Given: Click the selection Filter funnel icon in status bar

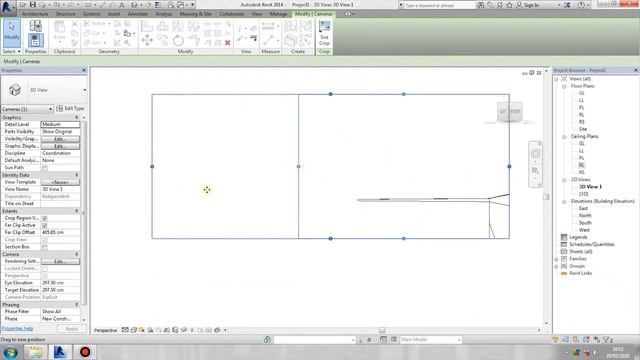Looking at the screenshot, I should (606, 340).
